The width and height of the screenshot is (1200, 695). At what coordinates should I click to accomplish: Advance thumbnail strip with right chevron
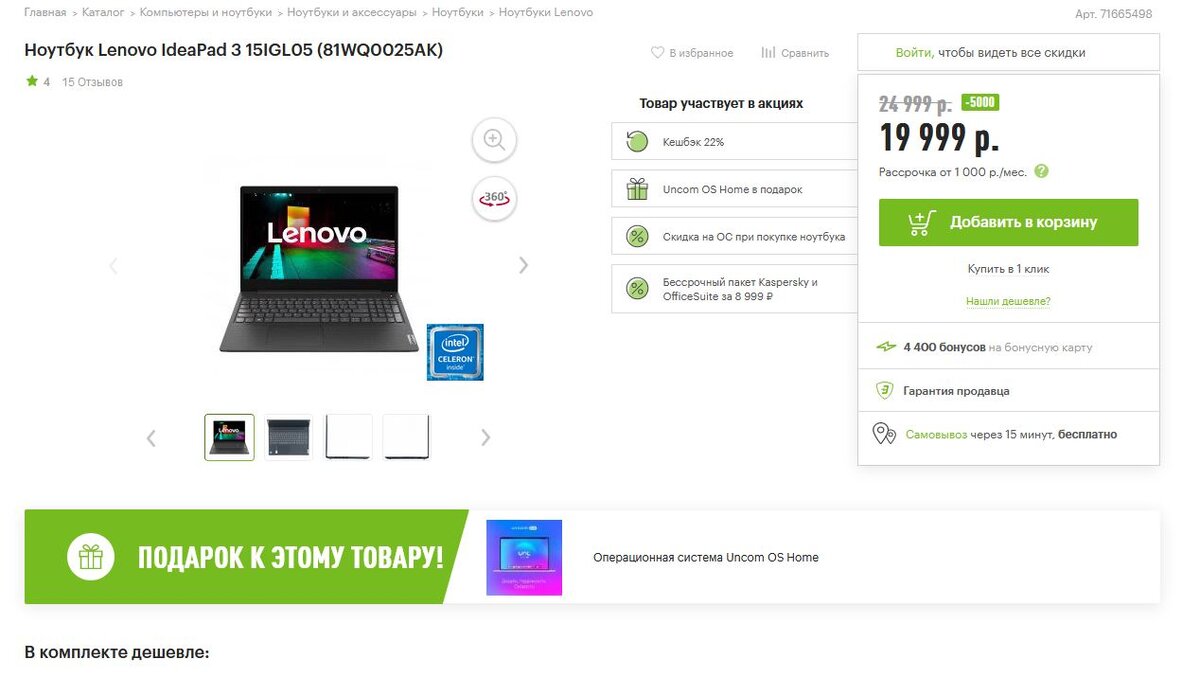pyautogui.click(x=486, y=437)
